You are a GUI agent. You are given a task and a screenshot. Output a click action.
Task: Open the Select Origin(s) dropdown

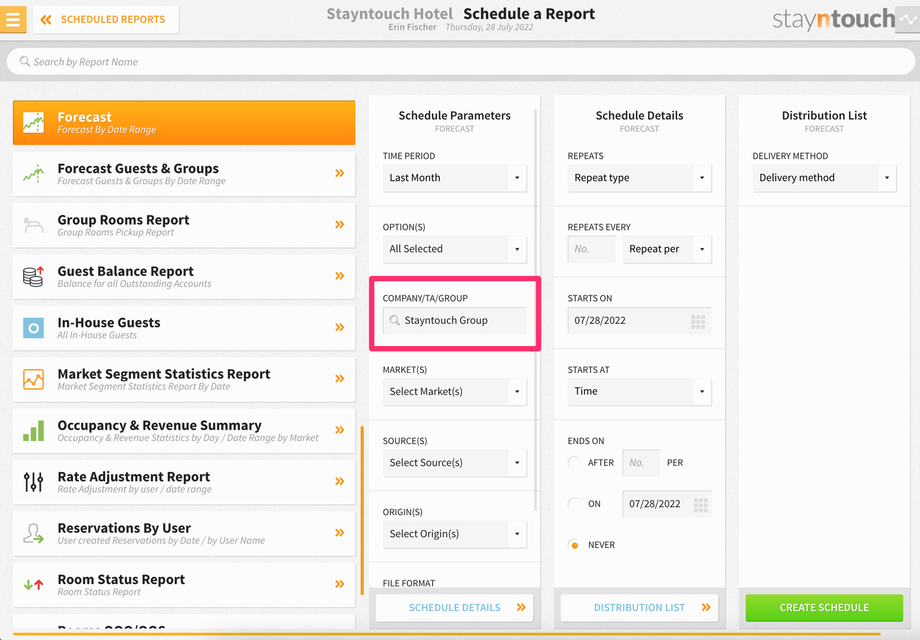coord(455,534)
